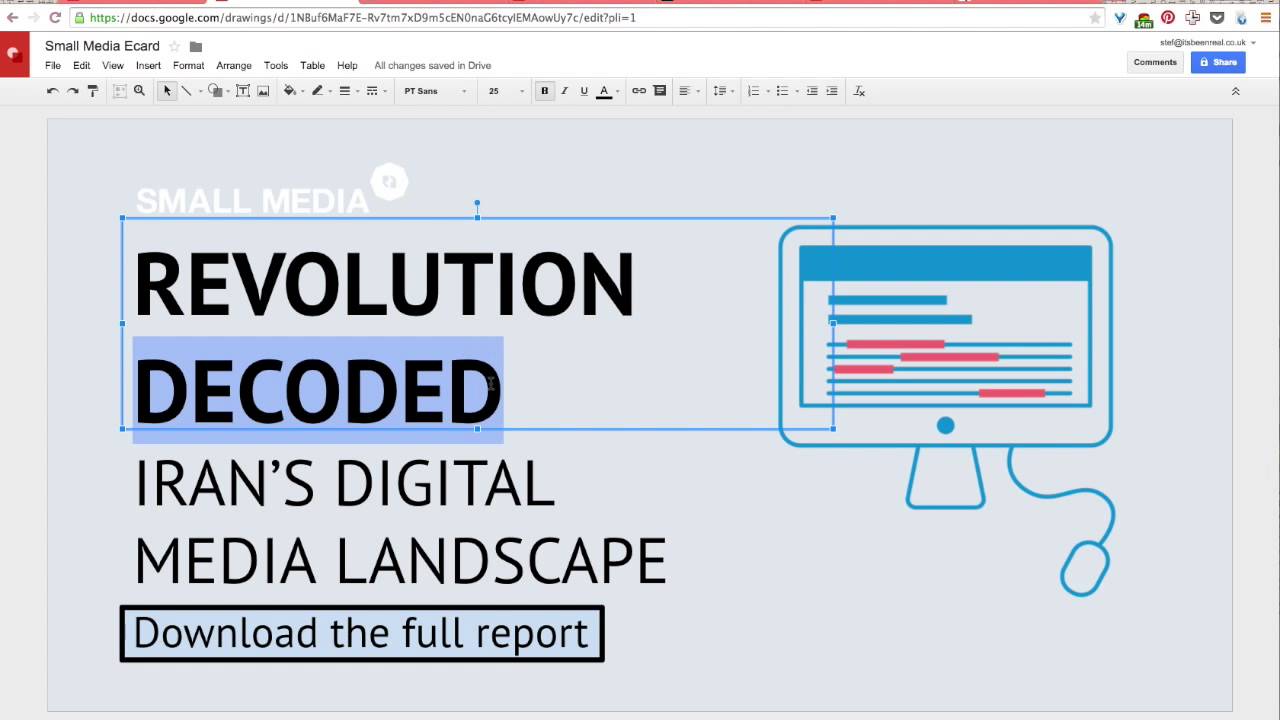Collapse the menus with double chevron
This screenshot has height=720, width=1280.
coord(1235,91)
